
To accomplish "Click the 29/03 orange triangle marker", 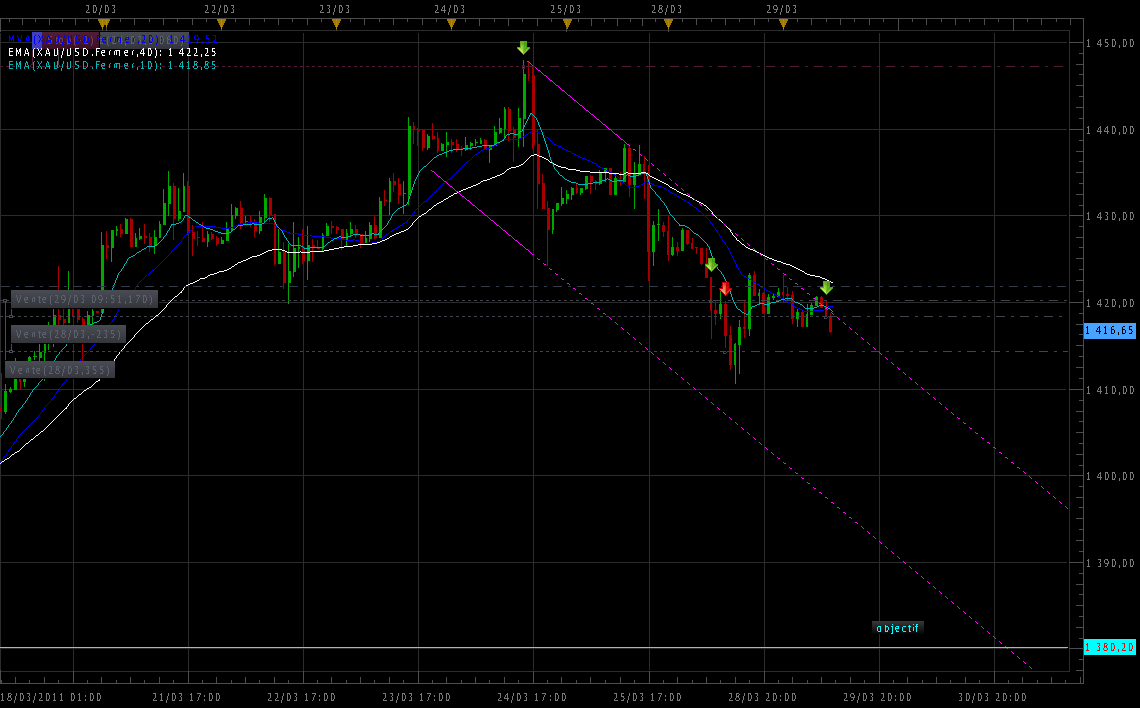I will tap(783, 23).
